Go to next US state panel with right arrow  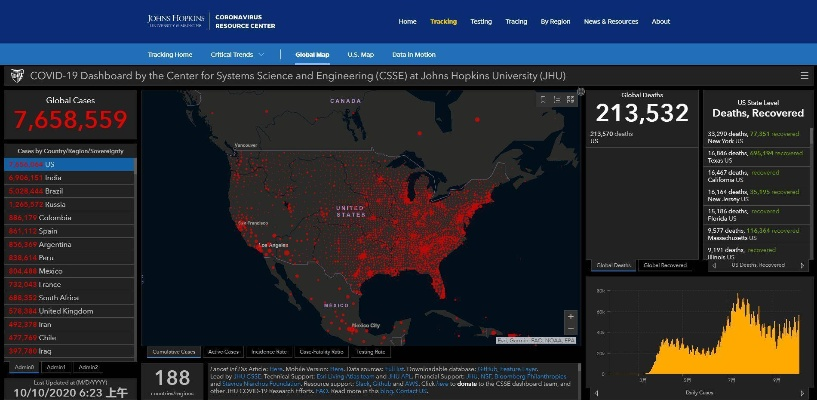[802, 266]
